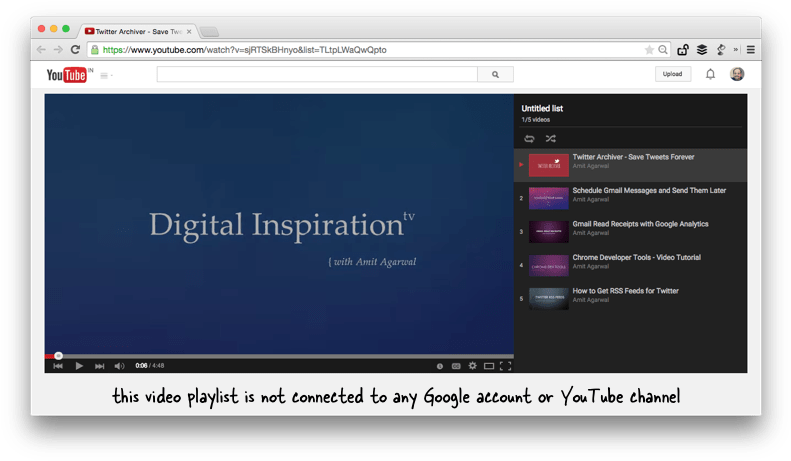Click the wrench extension icon in Chrome toolbar
This screenshot has height=461, width=791.
pyautogui.click(x=721, y=49)
